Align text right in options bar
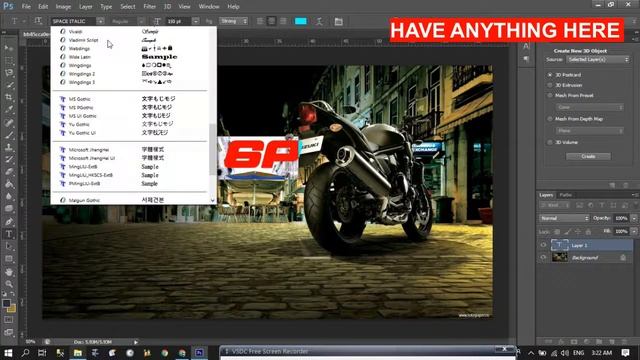 (283, 21)
